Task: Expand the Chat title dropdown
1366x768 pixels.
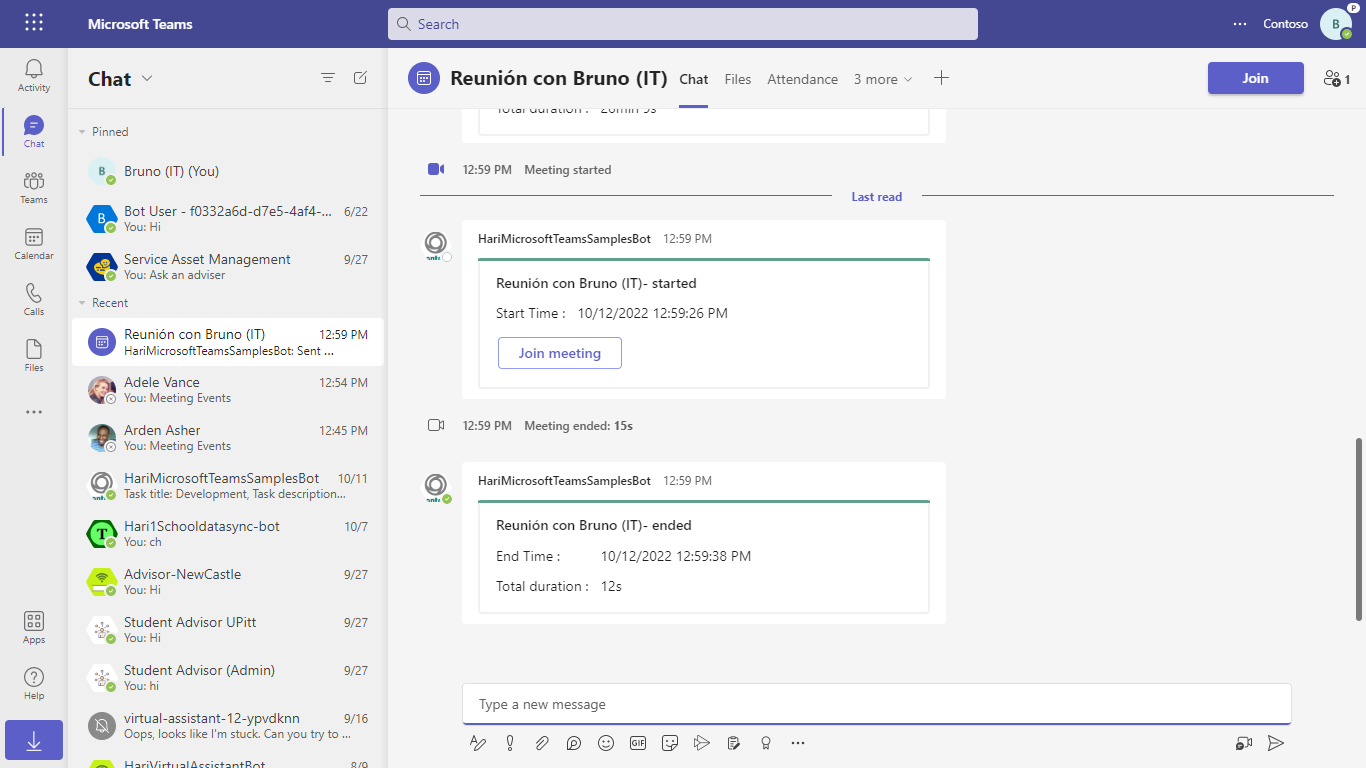Action: click(x=148, y=79)
